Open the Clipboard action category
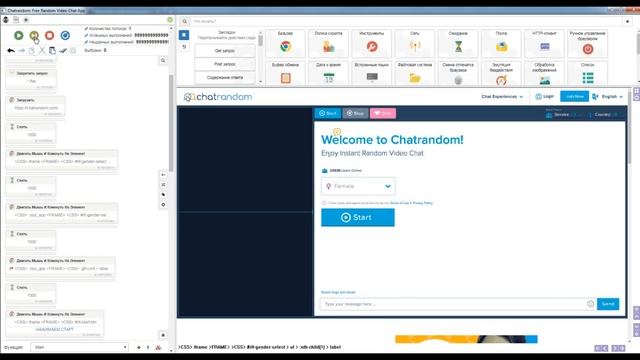The height and width of the screenshot is (360, 640). [285, 73]
